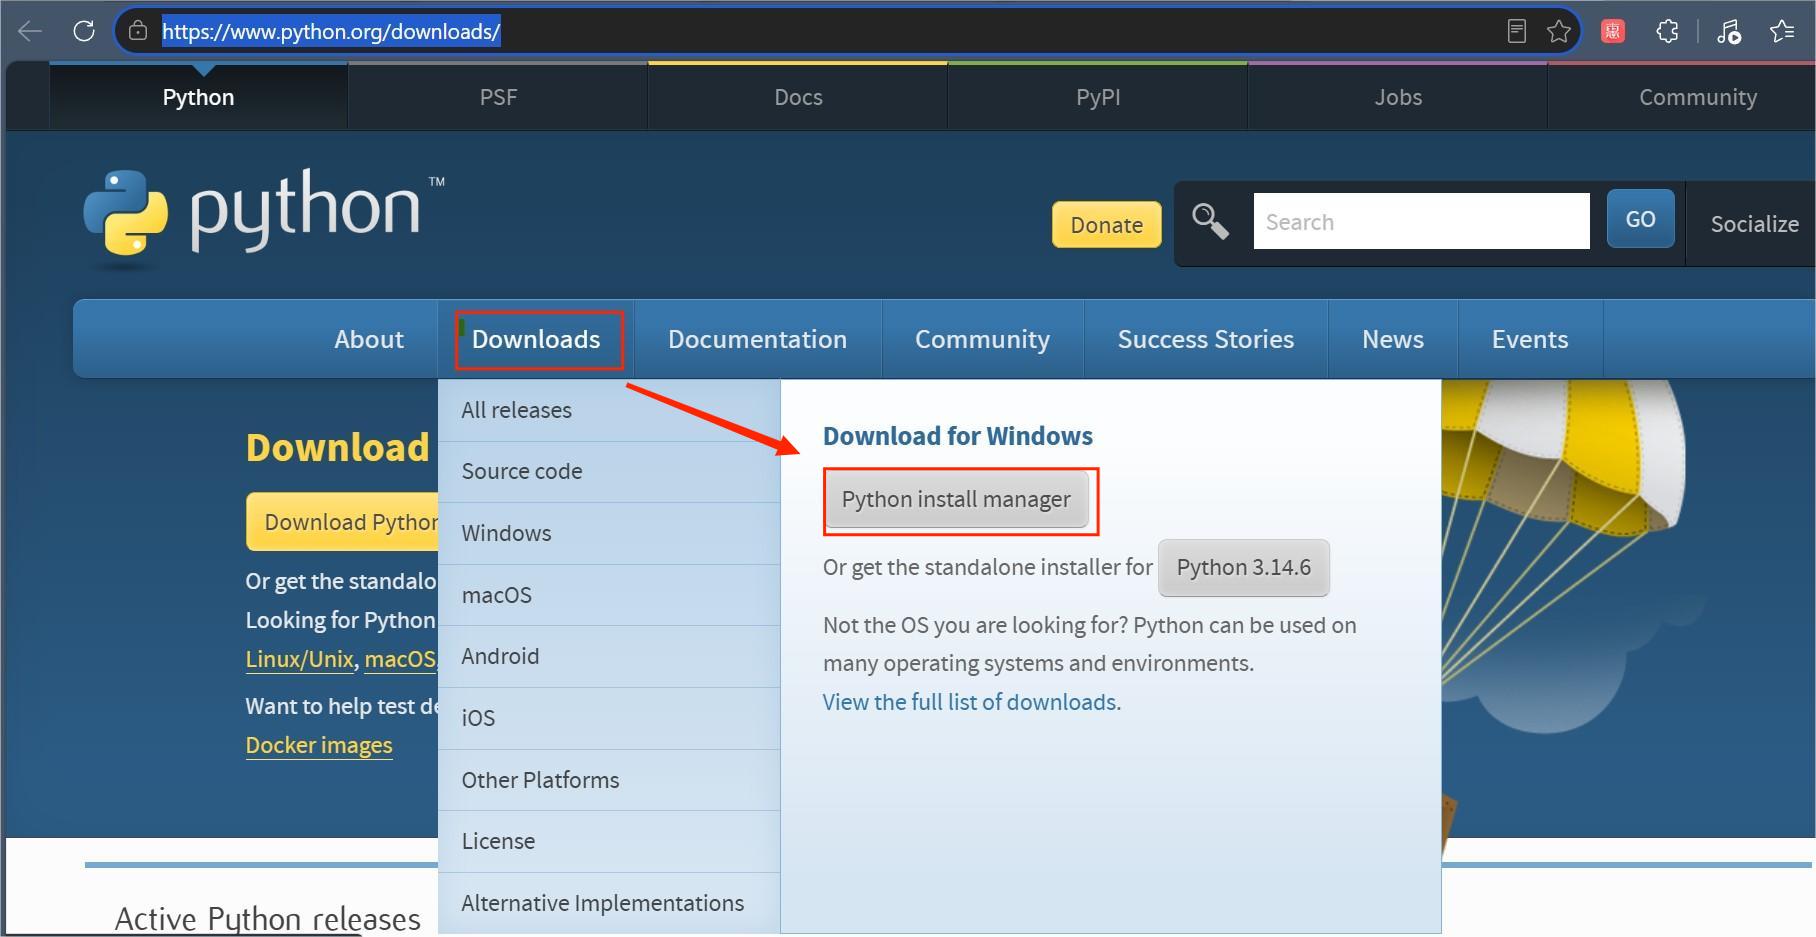Switch to the PSF top tab
Viewport: 1816px width, 937px height.
(x=498, y=97)
